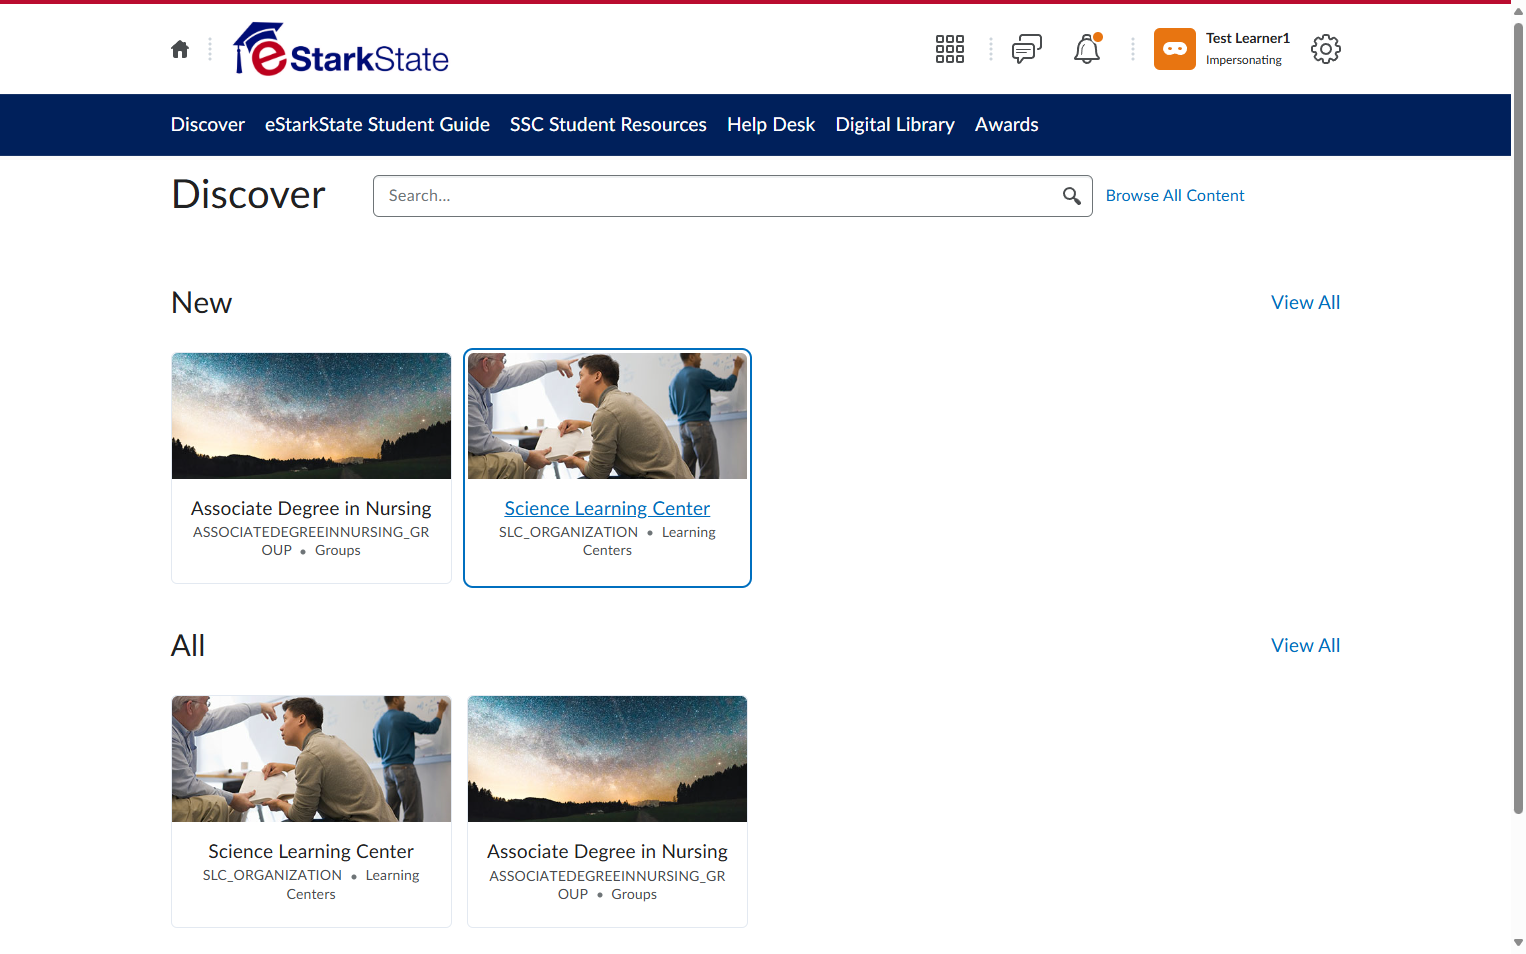This screenshot has width=1526, height=954.
Task: Click Science Learning Center title under All
Action: click(311, 852)
